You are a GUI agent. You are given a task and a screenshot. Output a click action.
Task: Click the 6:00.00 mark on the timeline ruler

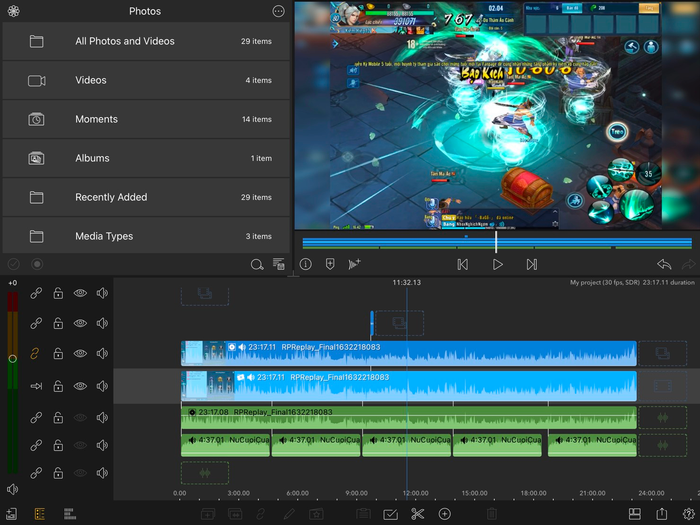[x=297, y=493]
